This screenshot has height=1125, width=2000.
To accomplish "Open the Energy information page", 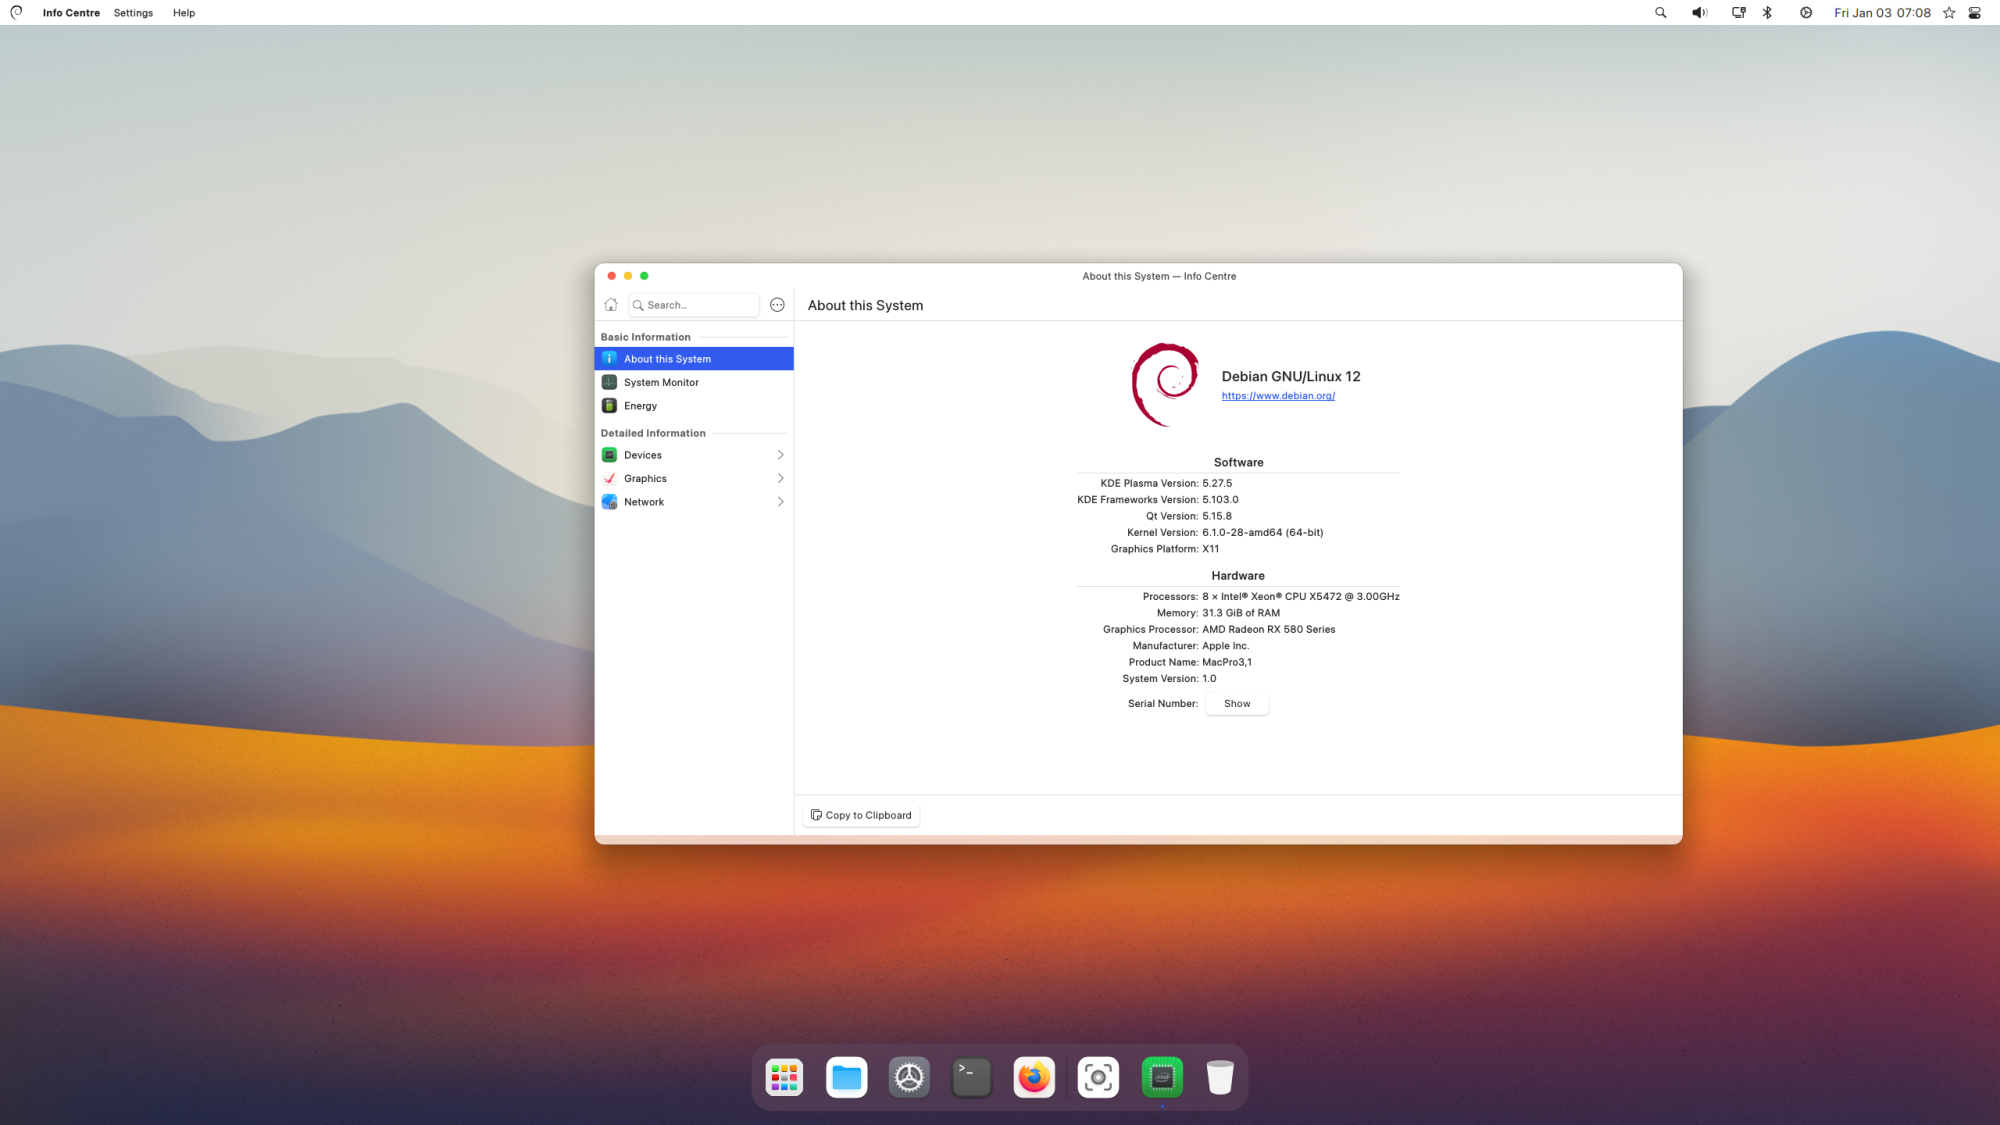I will pyautogui.click(x=640, y=406).
